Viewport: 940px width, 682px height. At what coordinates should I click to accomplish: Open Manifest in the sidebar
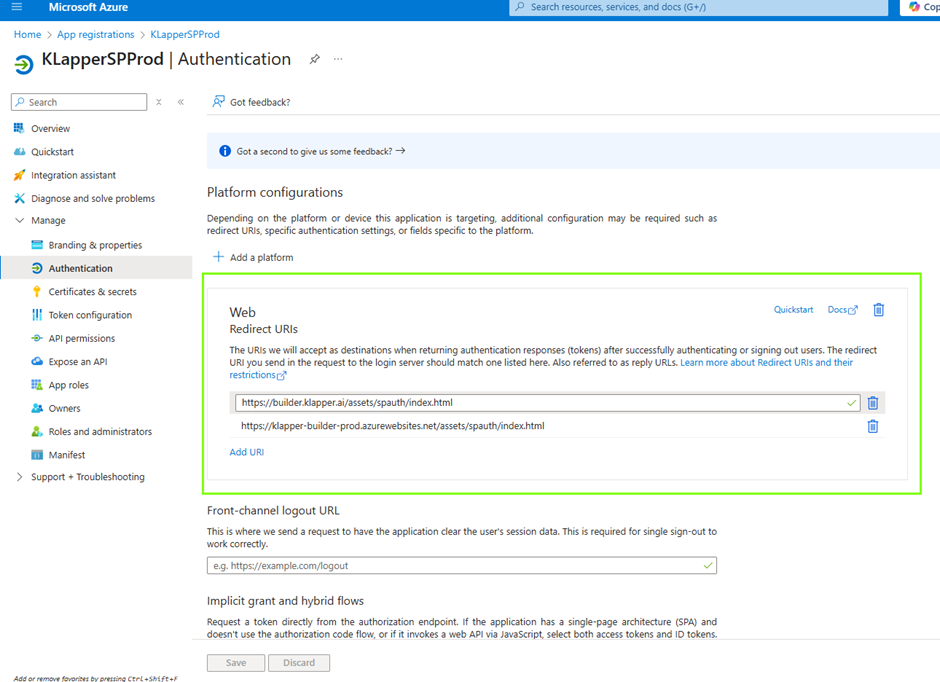pyautogui.click(x=67, y=455)
